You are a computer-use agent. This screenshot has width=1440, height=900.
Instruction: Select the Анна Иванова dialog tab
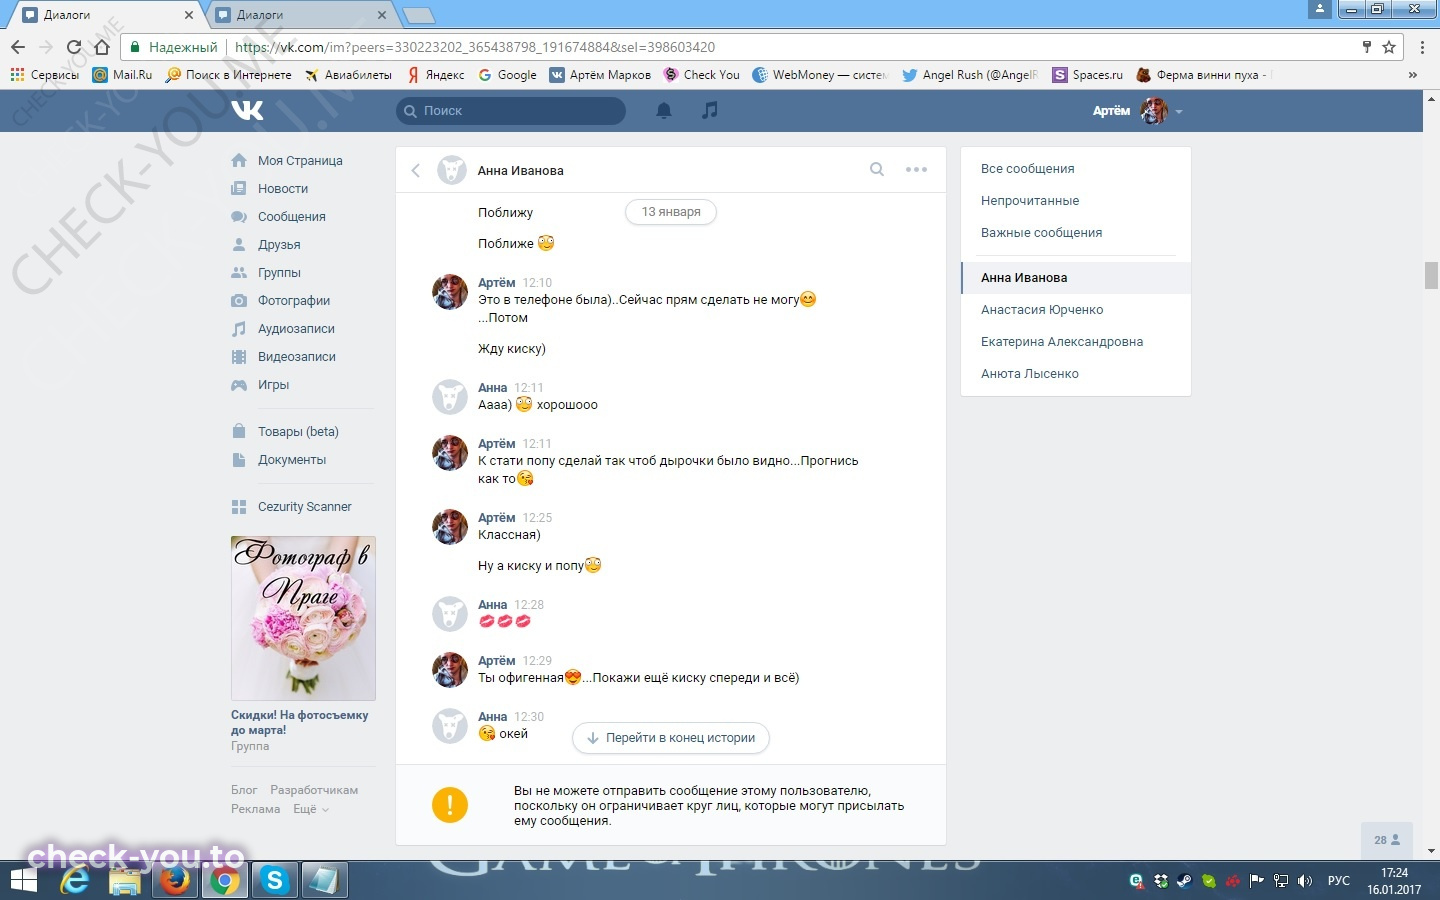click(1076, 277)
